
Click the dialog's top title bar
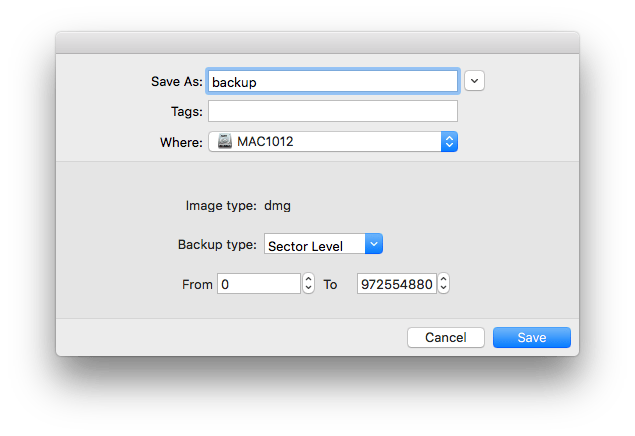317,42
